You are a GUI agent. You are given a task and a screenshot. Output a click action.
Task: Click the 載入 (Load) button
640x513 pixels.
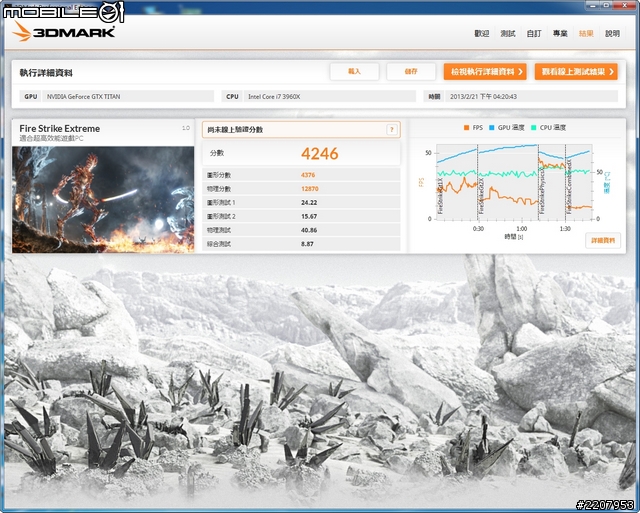click(x=354, y=71)
